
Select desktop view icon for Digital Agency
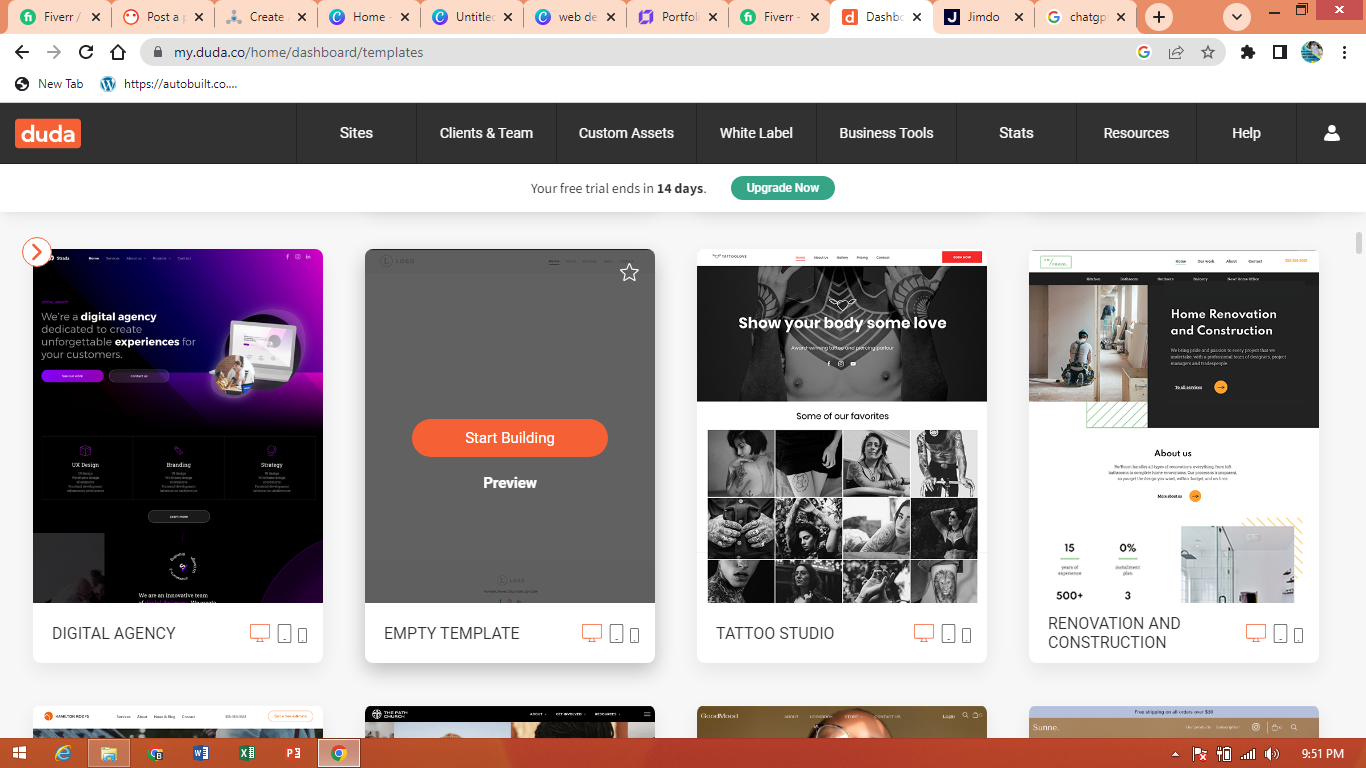(x=260, y=633)
